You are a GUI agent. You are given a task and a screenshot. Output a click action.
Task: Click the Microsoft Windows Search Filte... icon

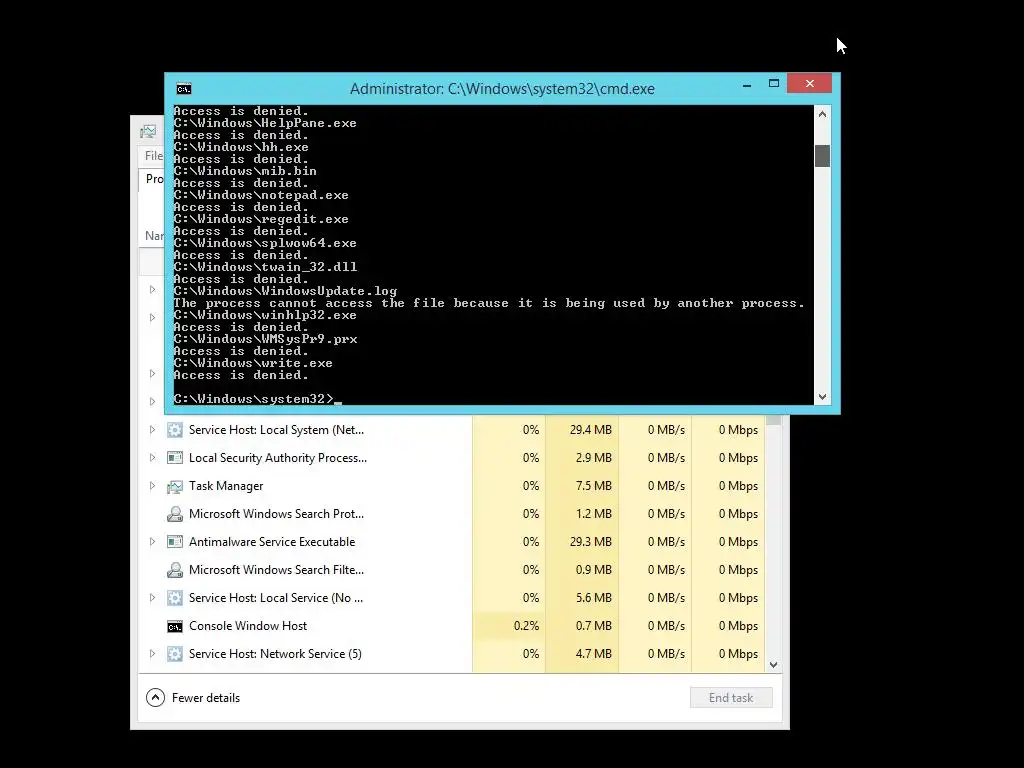click(174, 570)
